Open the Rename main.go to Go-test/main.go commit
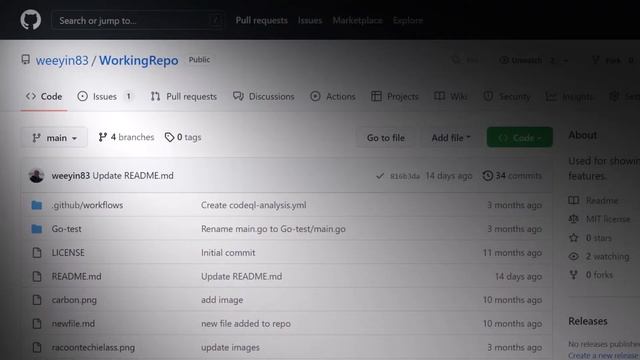 pos(273,229)
